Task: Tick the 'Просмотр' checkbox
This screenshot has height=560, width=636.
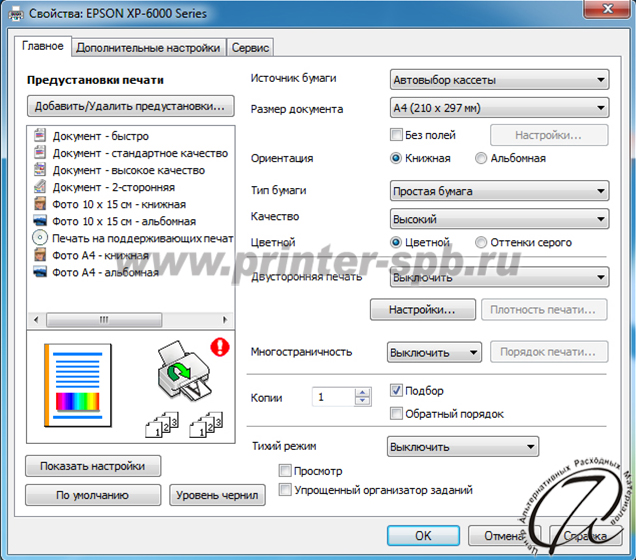Action: (x=285, y=471)
